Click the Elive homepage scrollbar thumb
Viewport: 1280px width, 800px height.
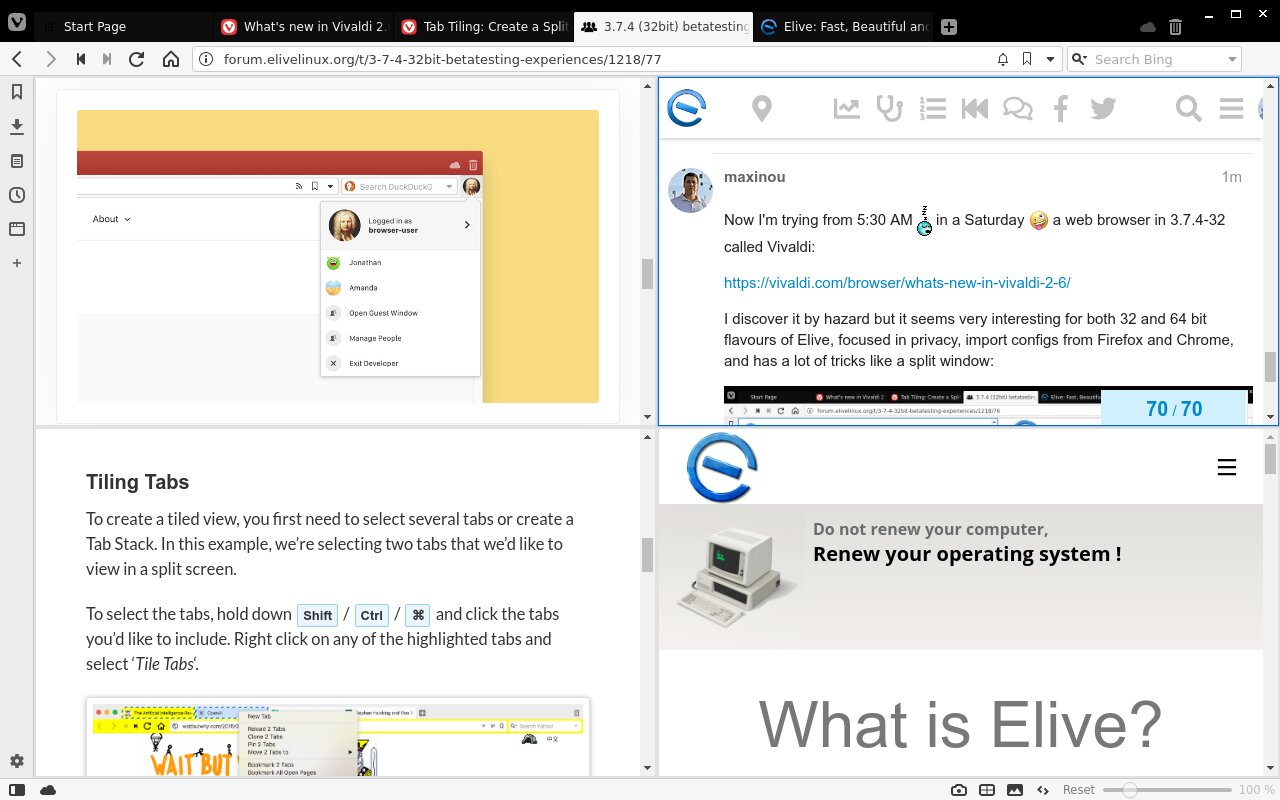point(1271,459)
